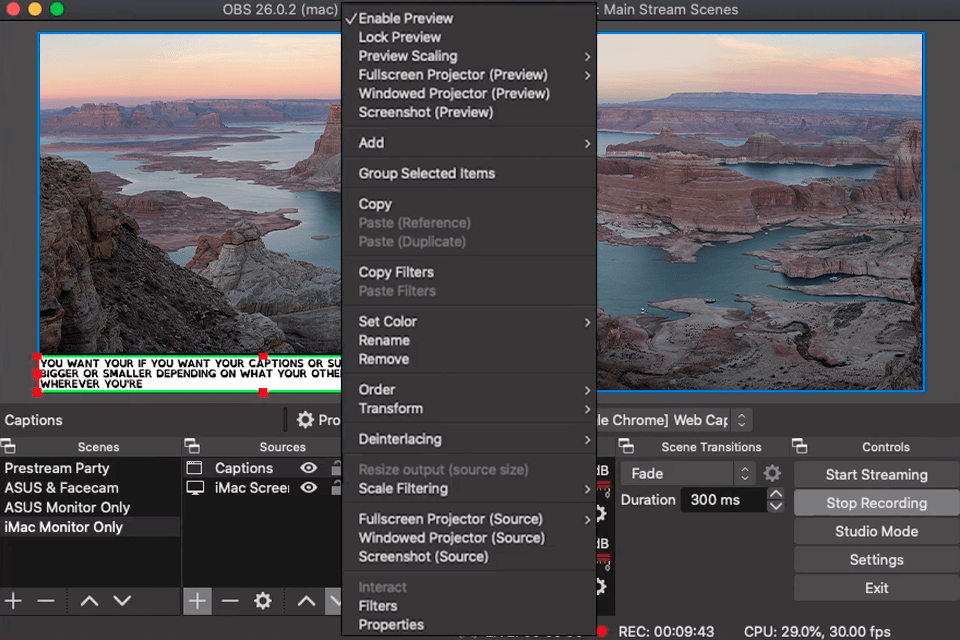960x640 pixels.
Task: Click Stop Recording button
Action: tap(877, 503)
